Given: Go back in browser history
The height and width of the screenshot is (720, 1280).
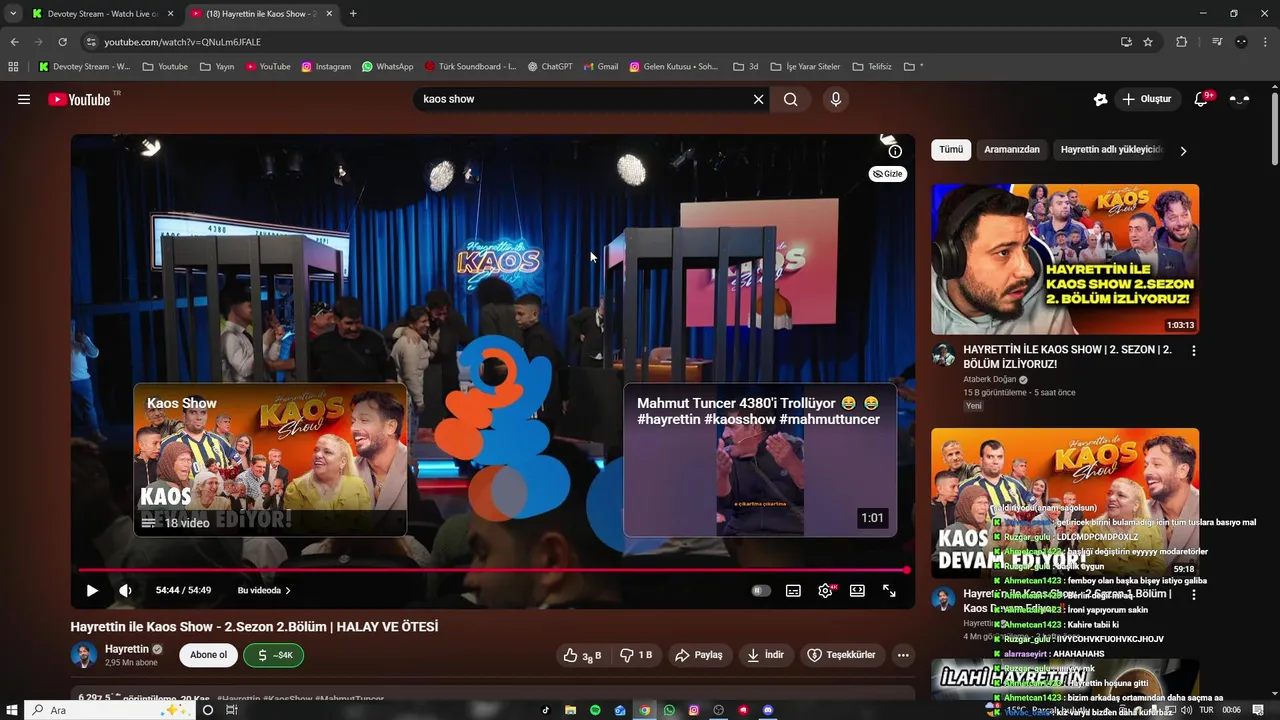Looking at the screenshot, I should pyautogui.click(x=14, y=42).
